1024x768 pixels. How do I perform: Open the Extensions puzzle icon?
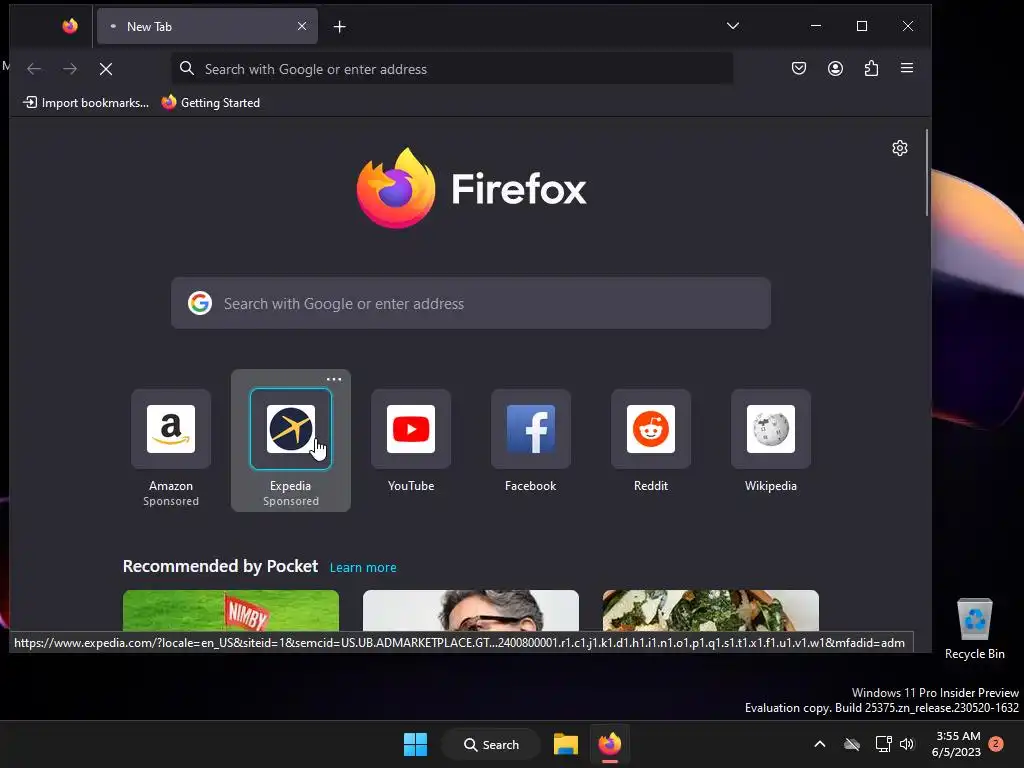[x=871, y=68]
